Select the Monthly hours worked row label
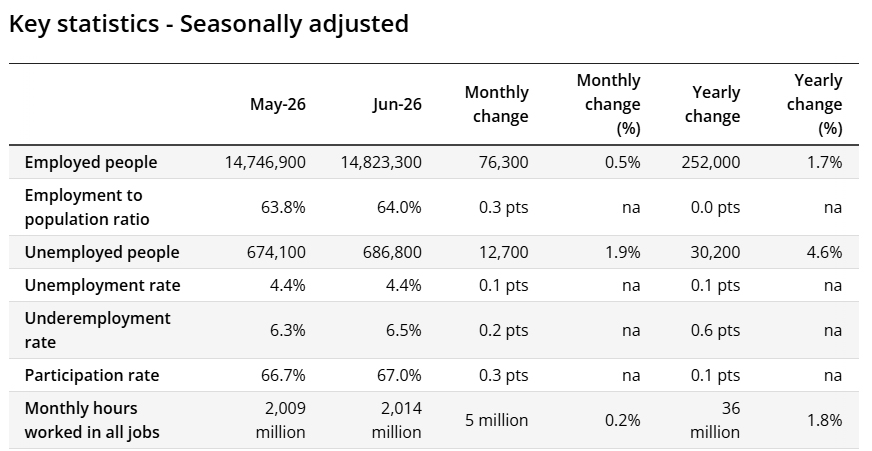The height and width of the screenshot is (451, 872). tap(92, 420)
